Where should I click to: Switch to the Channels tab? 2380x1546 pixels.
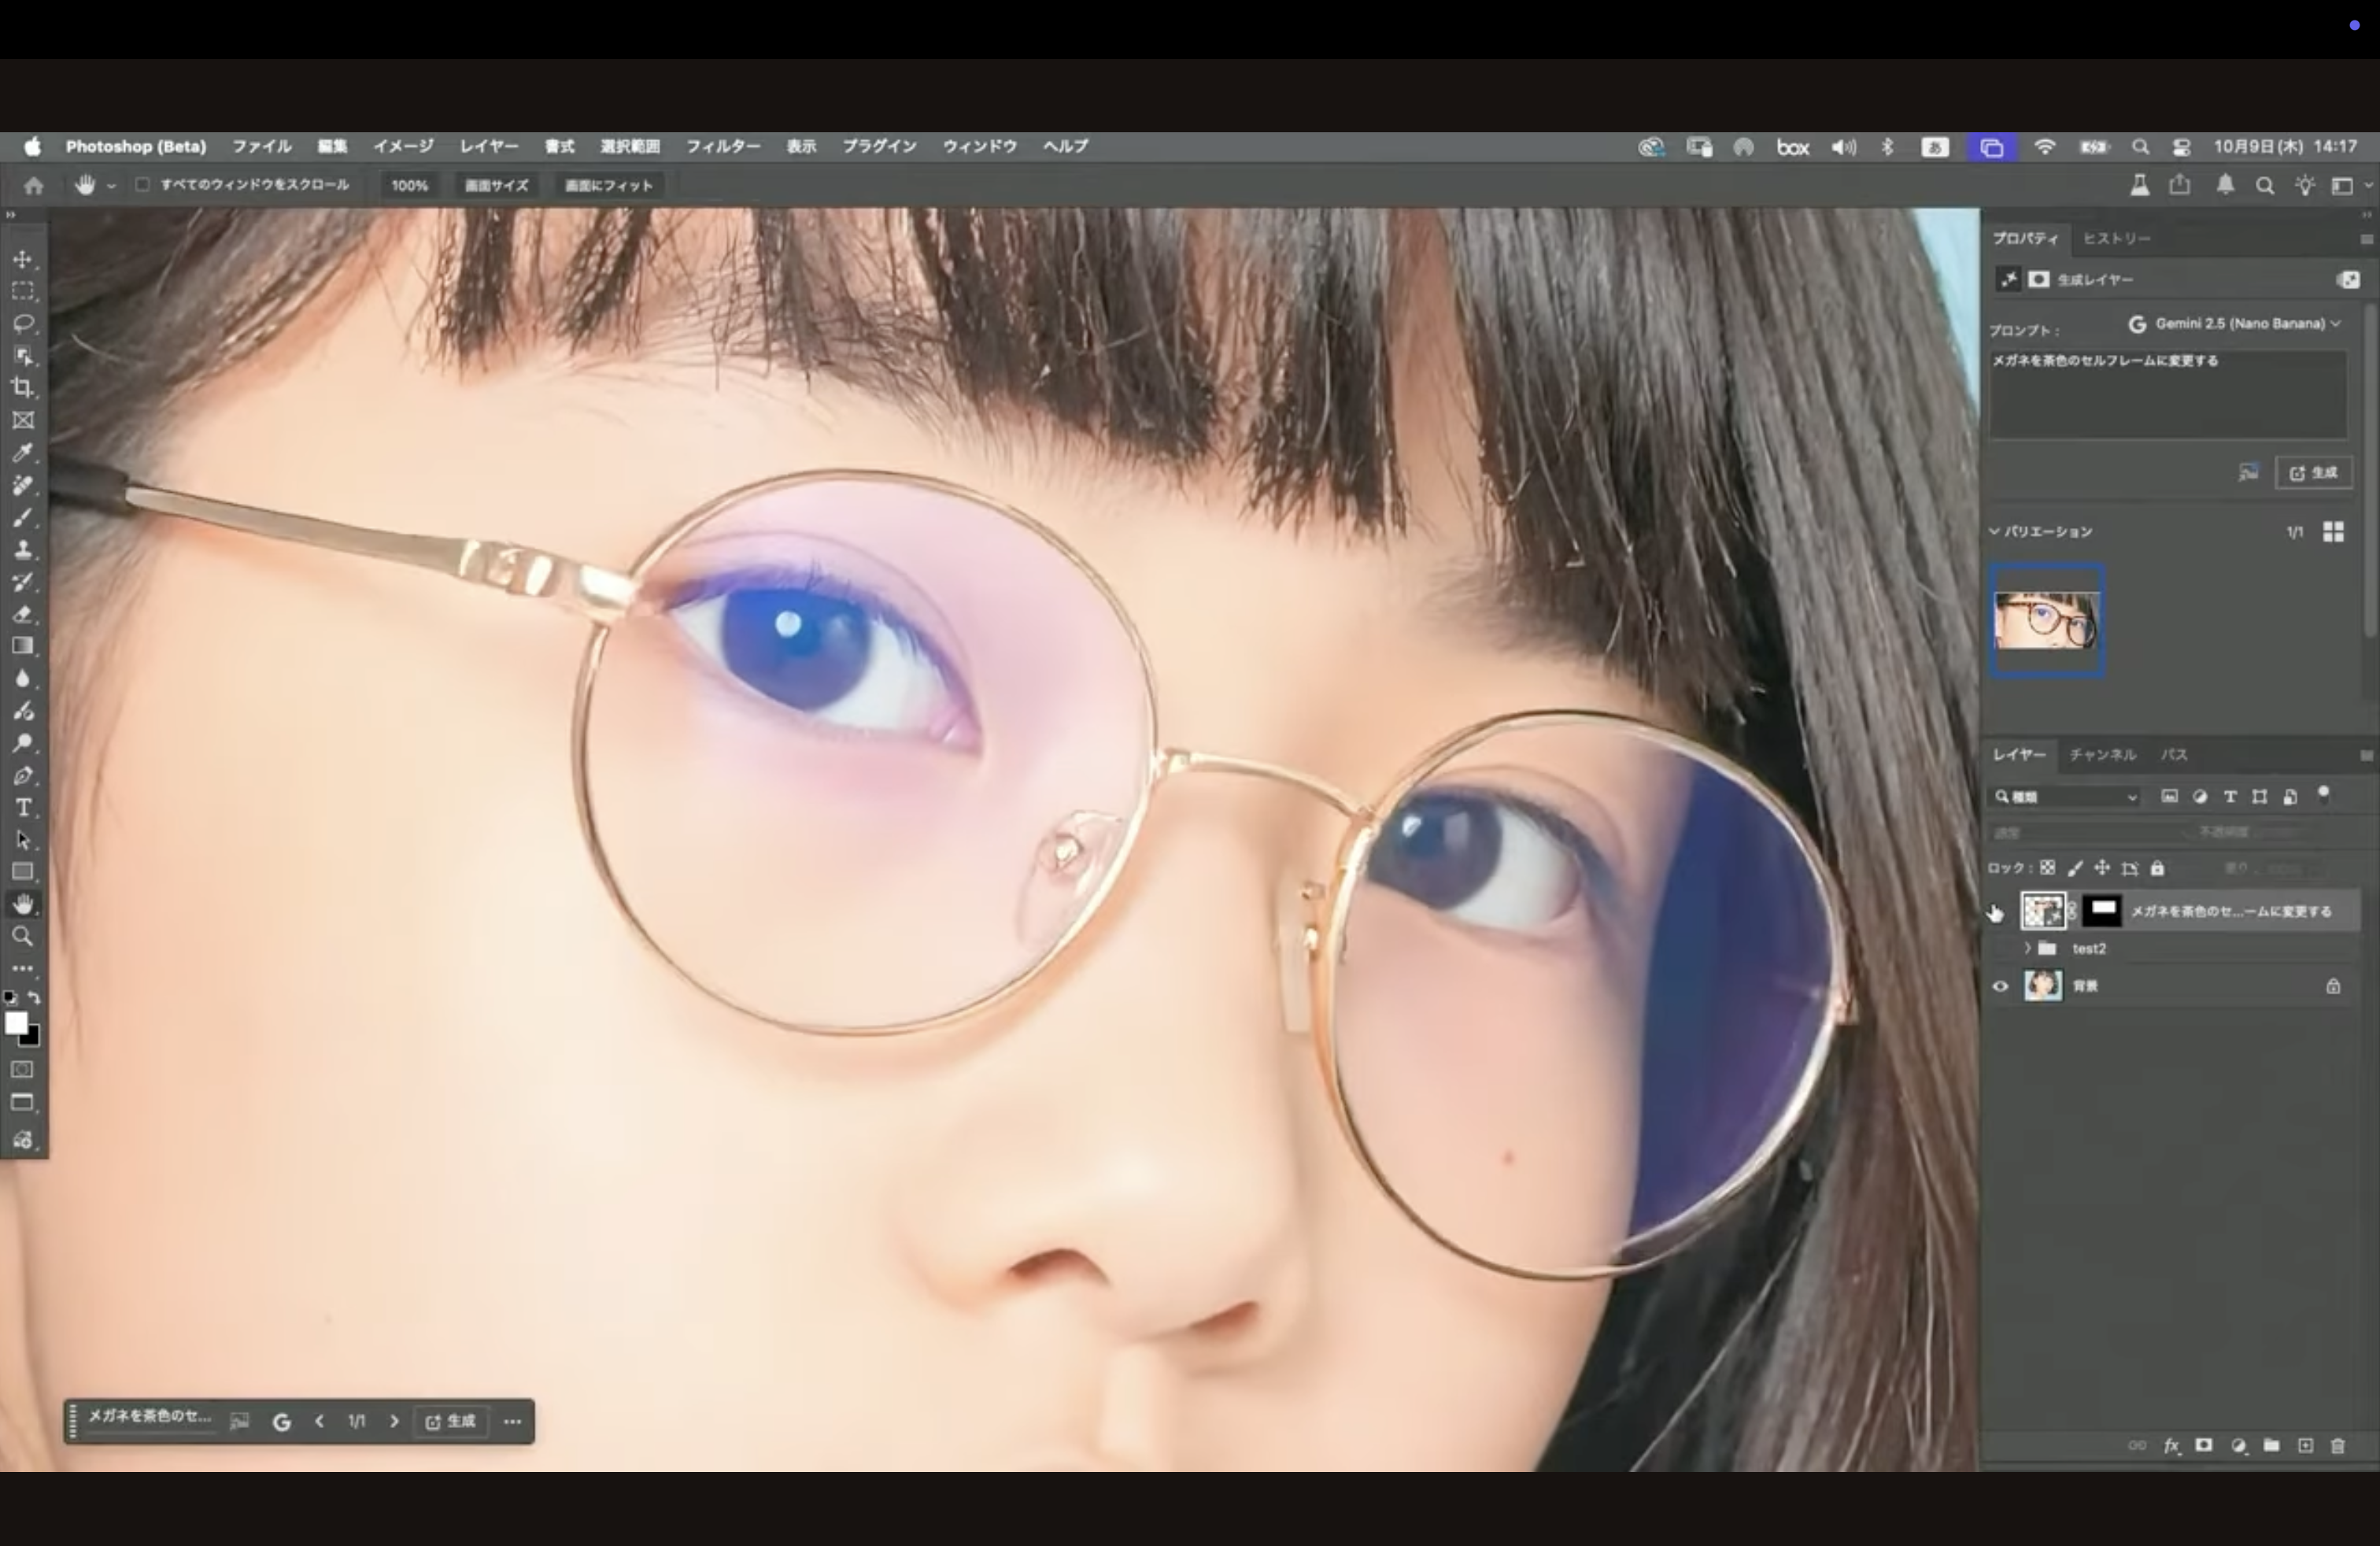point(2102,755)
